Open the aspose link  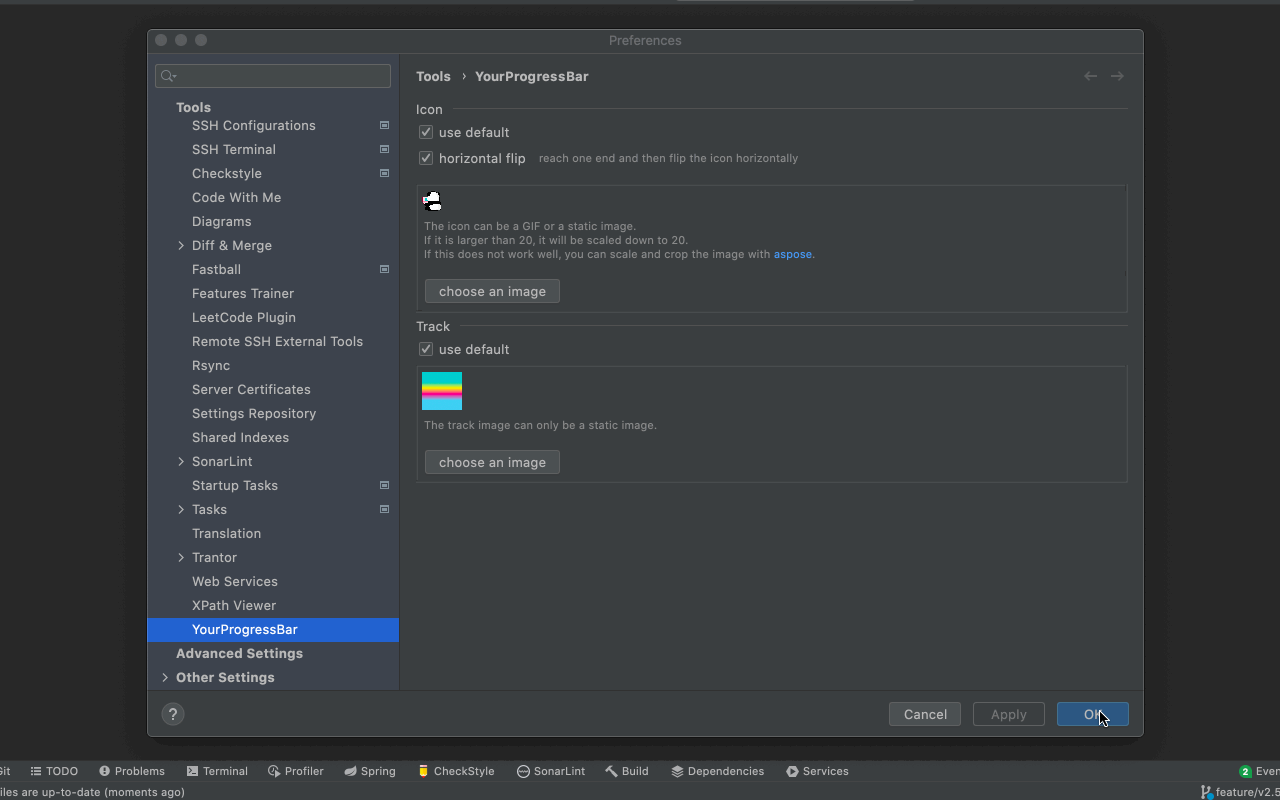click(792, 254)
